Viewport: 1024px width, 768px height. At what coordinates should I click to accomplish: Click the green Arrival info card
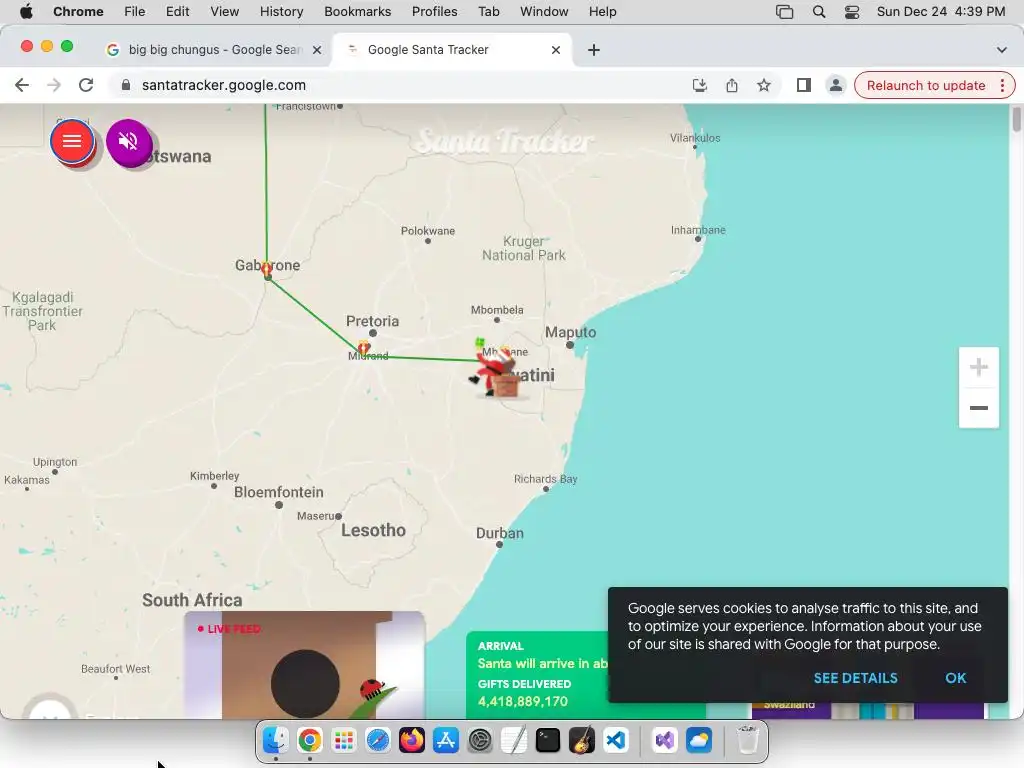pyautogui.click(x=537, y=675)
